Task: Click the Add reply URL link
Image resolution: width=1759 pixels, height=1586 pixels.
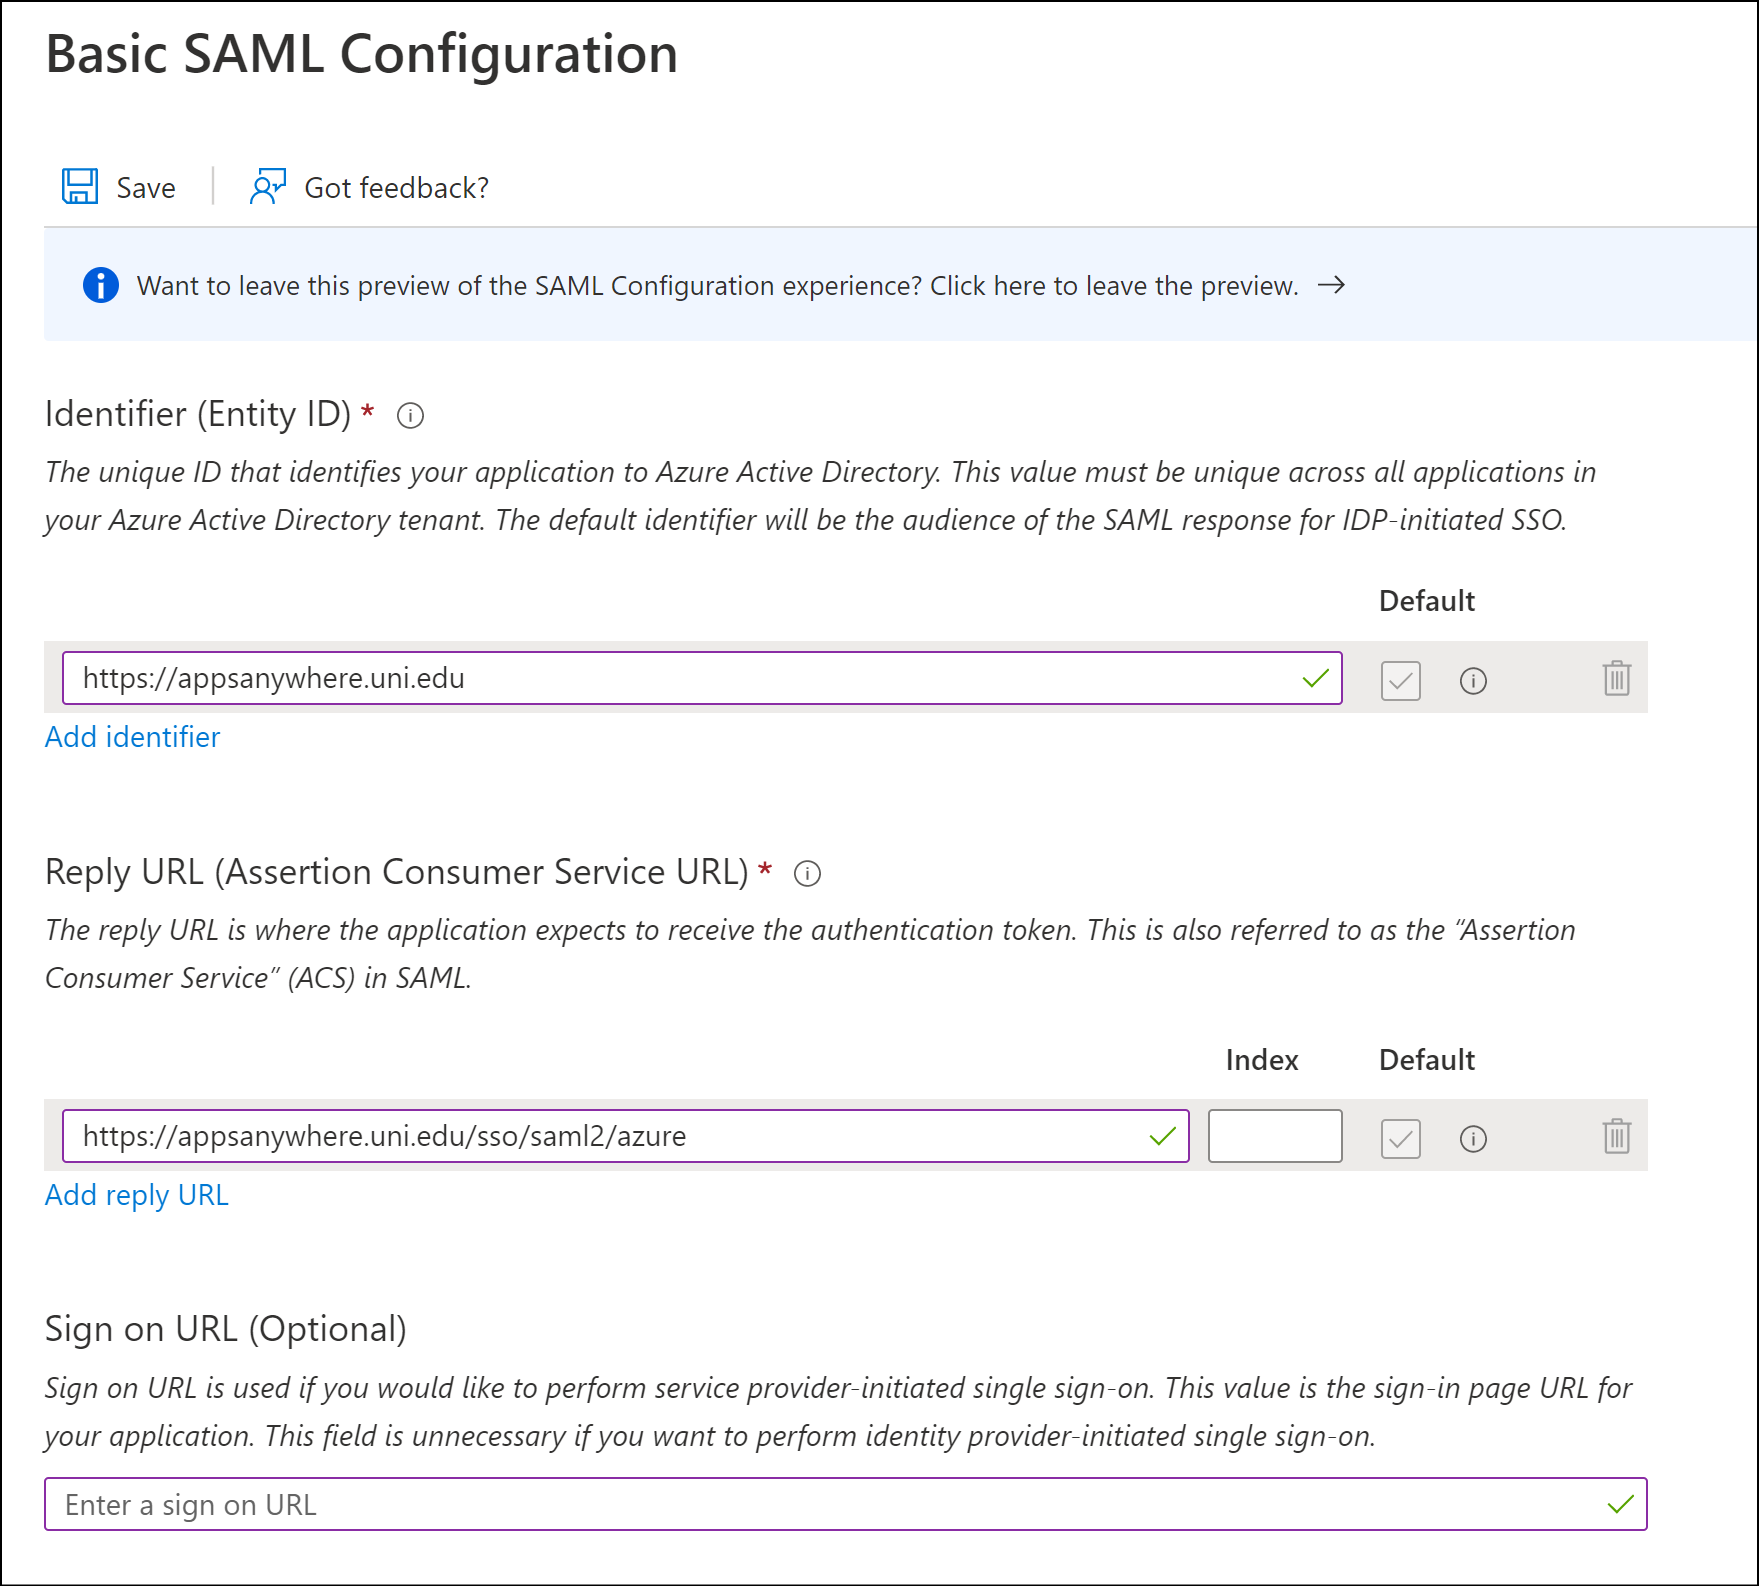Action: pos(136,1194)
